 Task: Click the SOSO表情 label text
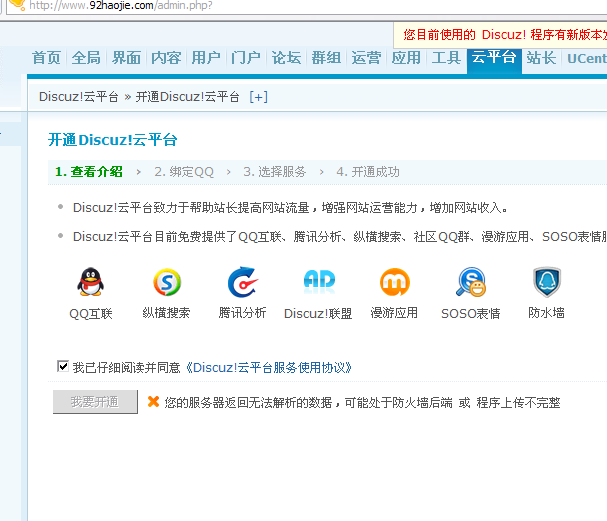pyautogui.click(x=471, y=314)
